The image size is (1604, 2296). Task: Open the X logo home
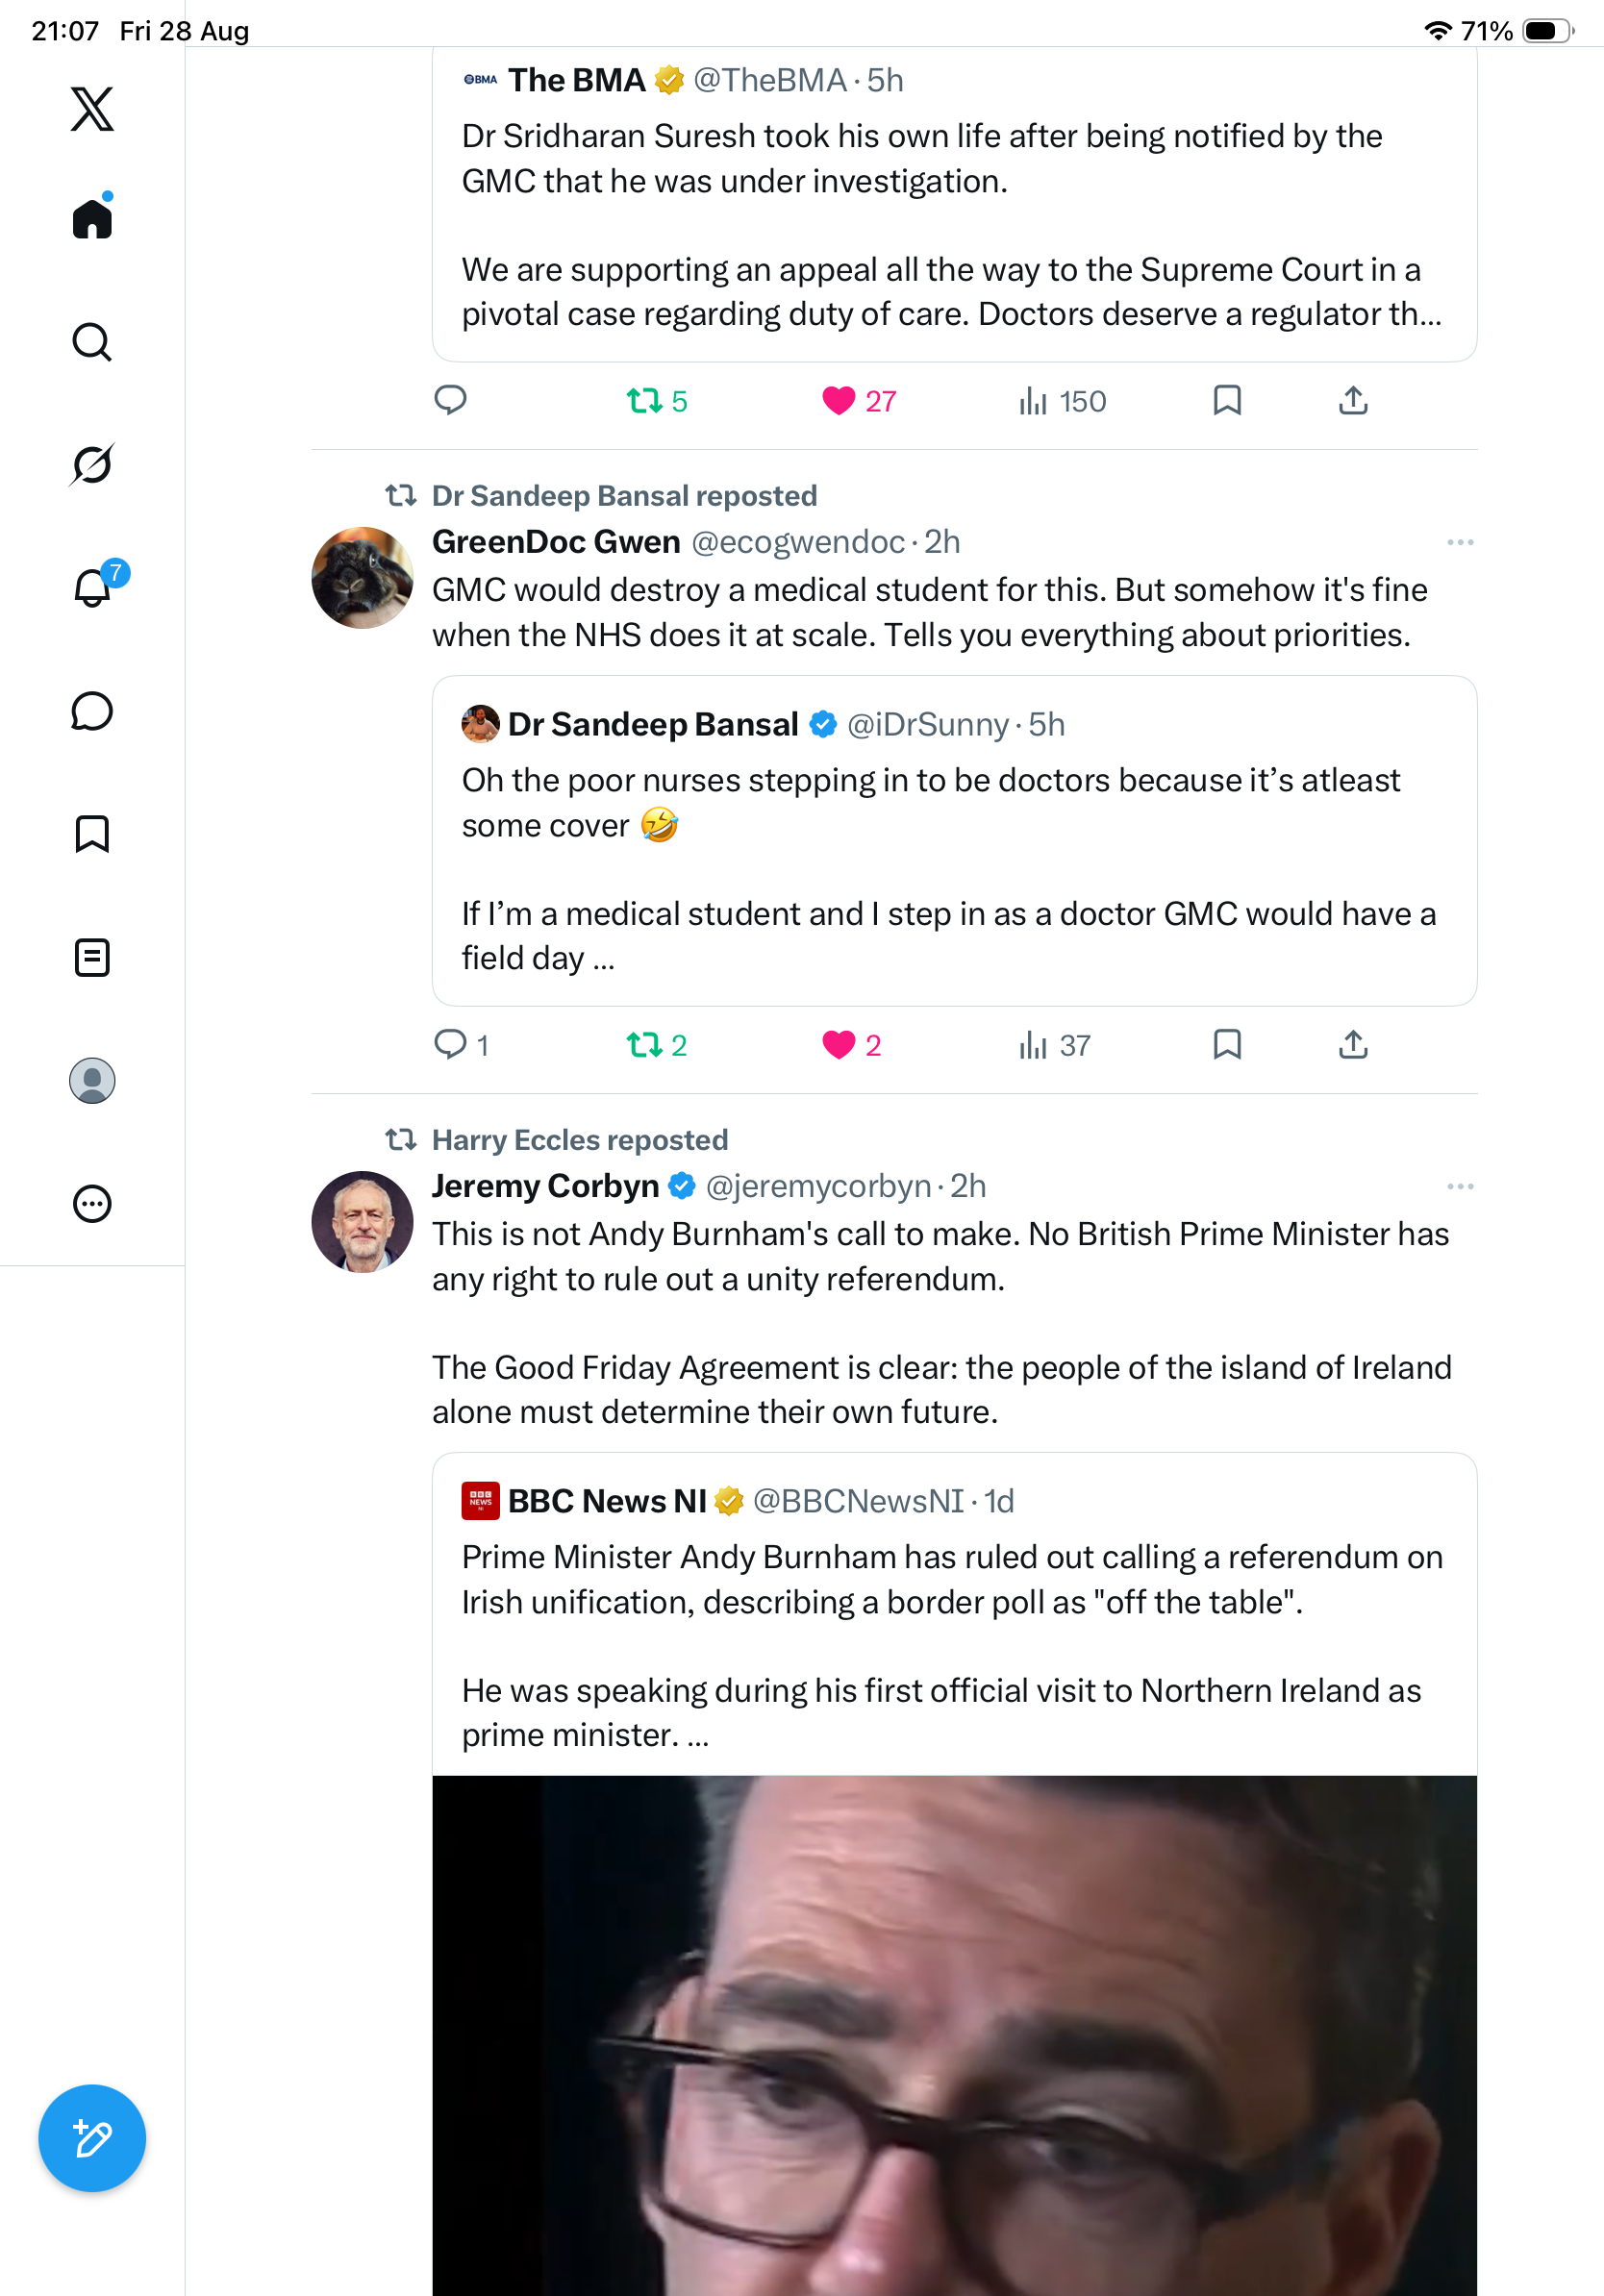92,108
